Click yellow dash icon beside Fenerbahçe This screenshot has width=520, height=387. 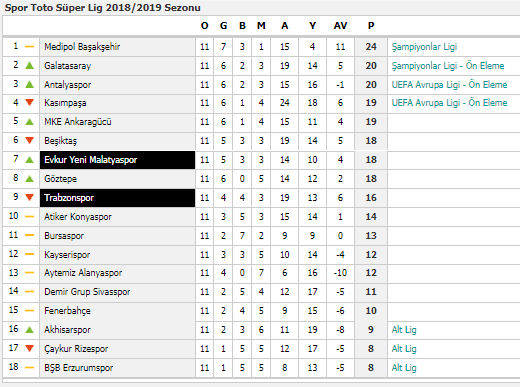[x=30, y=311]
